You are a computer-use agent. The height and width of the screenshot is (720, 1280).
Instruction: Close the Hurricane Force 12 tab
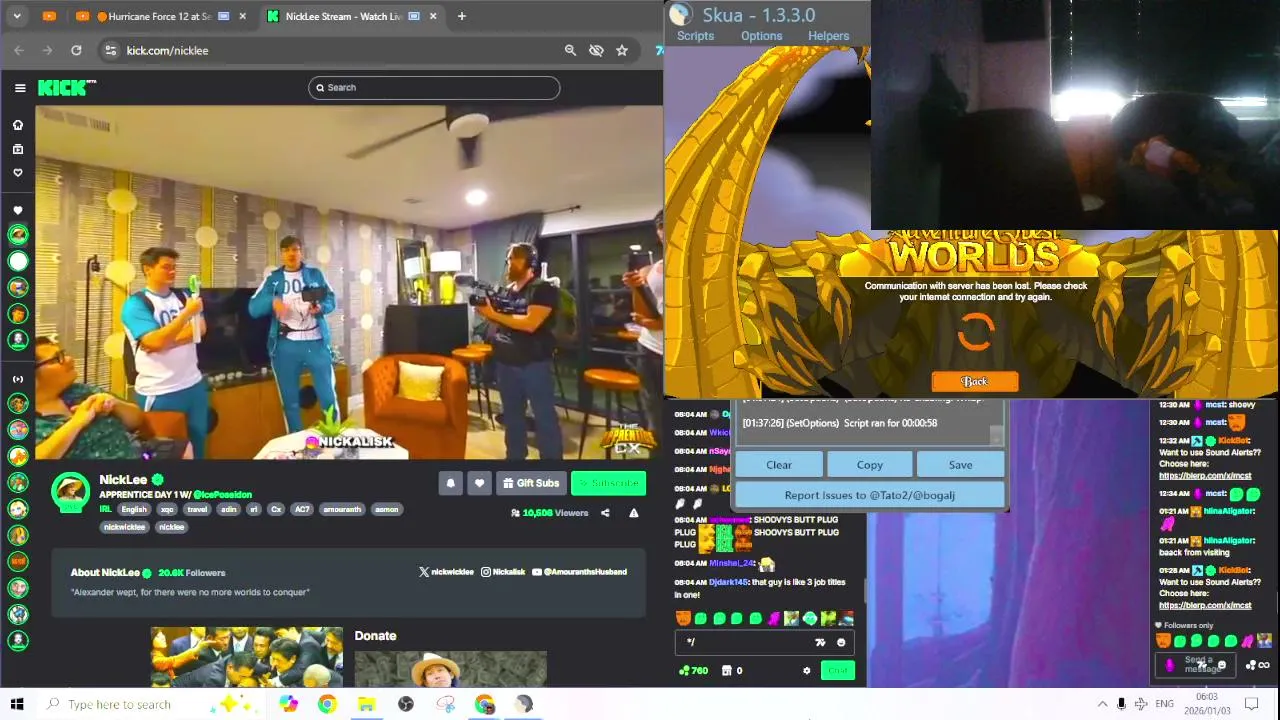point(242,16)
